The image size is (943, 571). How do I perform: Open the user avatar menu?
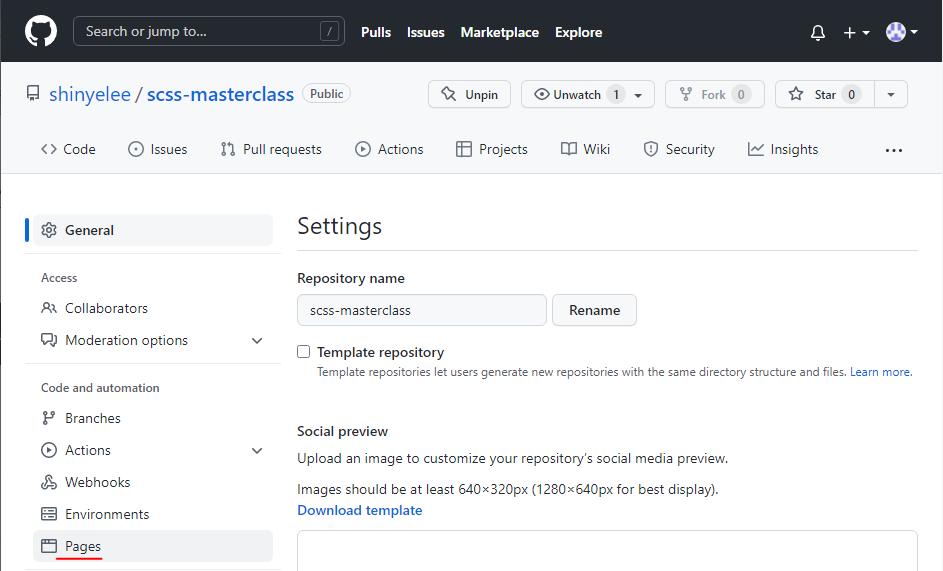[x=901, y=32]
